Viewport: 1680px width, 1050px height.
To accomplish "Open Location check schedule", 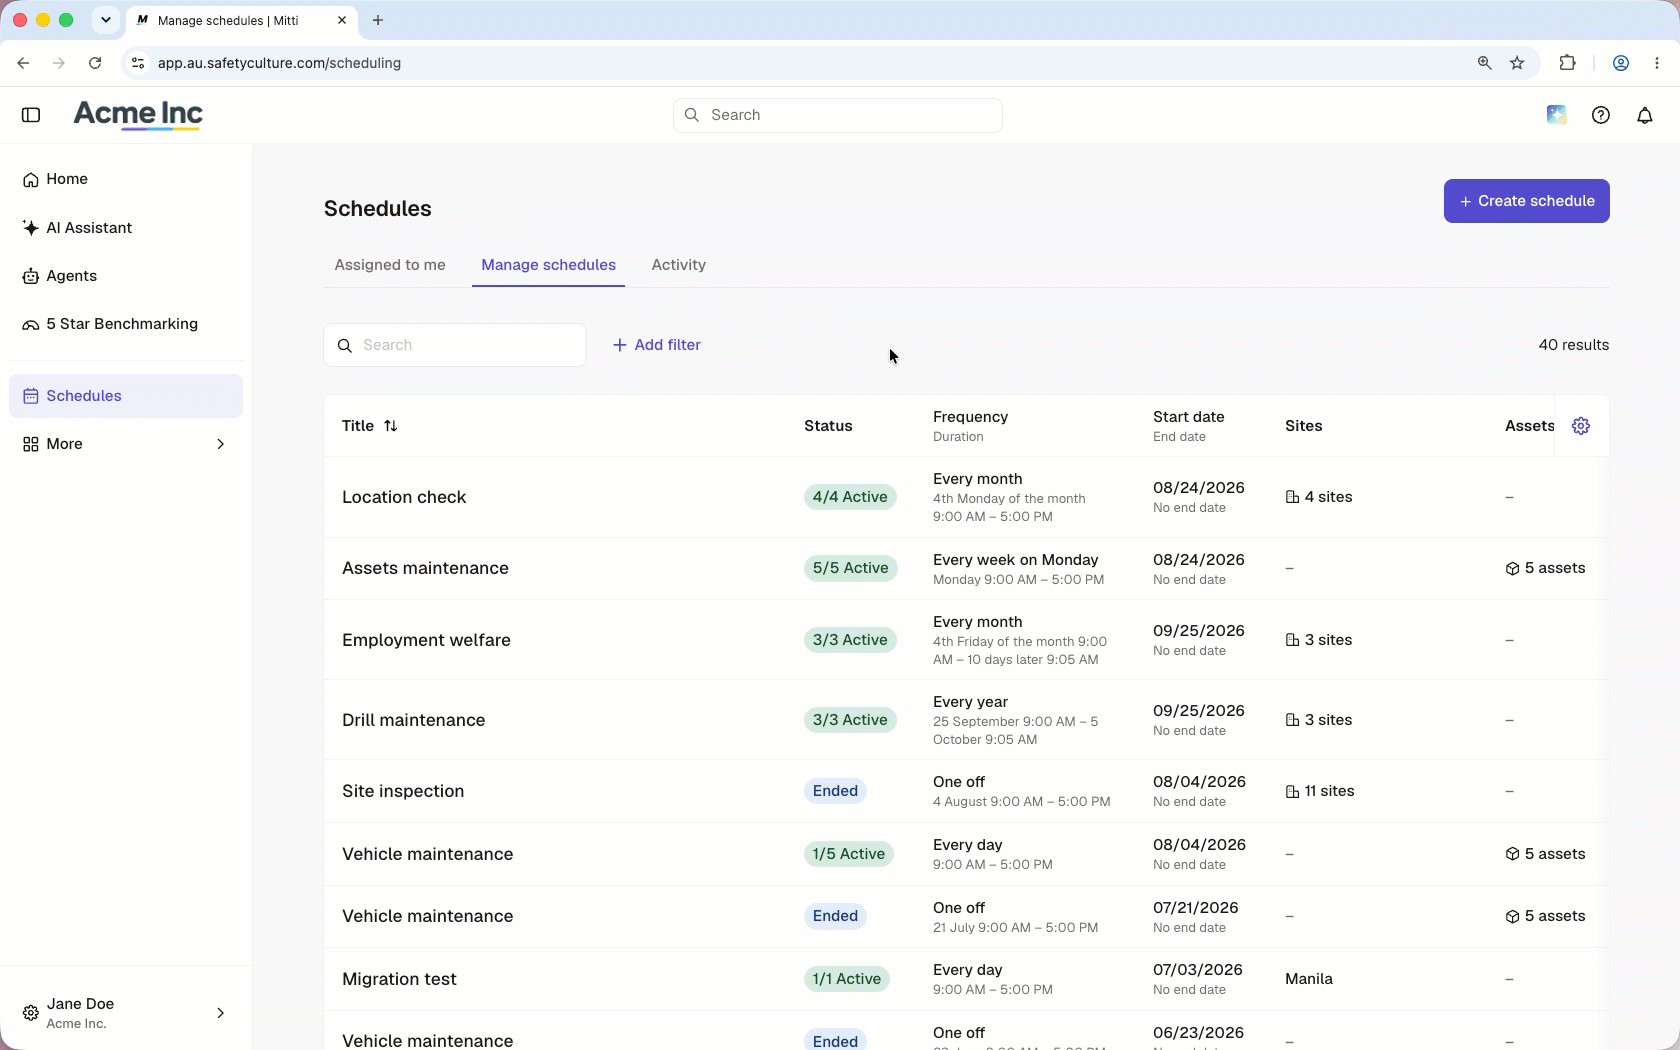I will pos(404,497).
